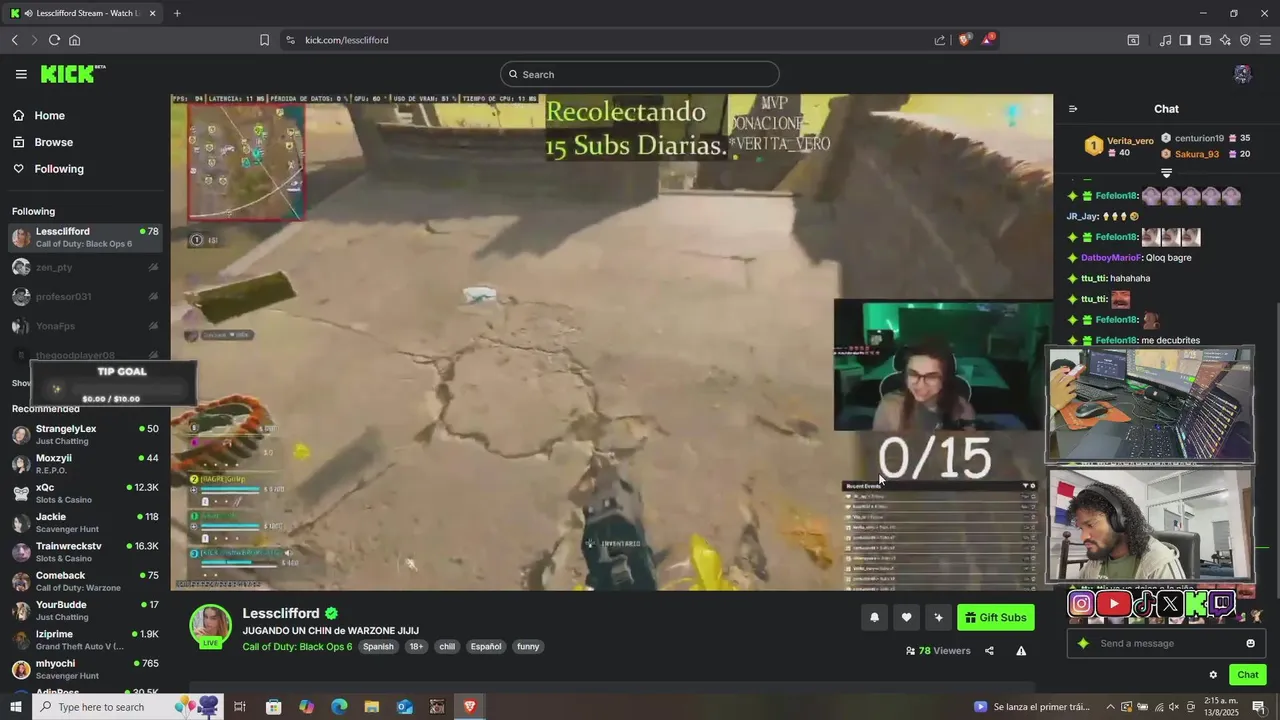The image size is (1280, 720).
Task: Go to browser home page icon
Action: 75,40
